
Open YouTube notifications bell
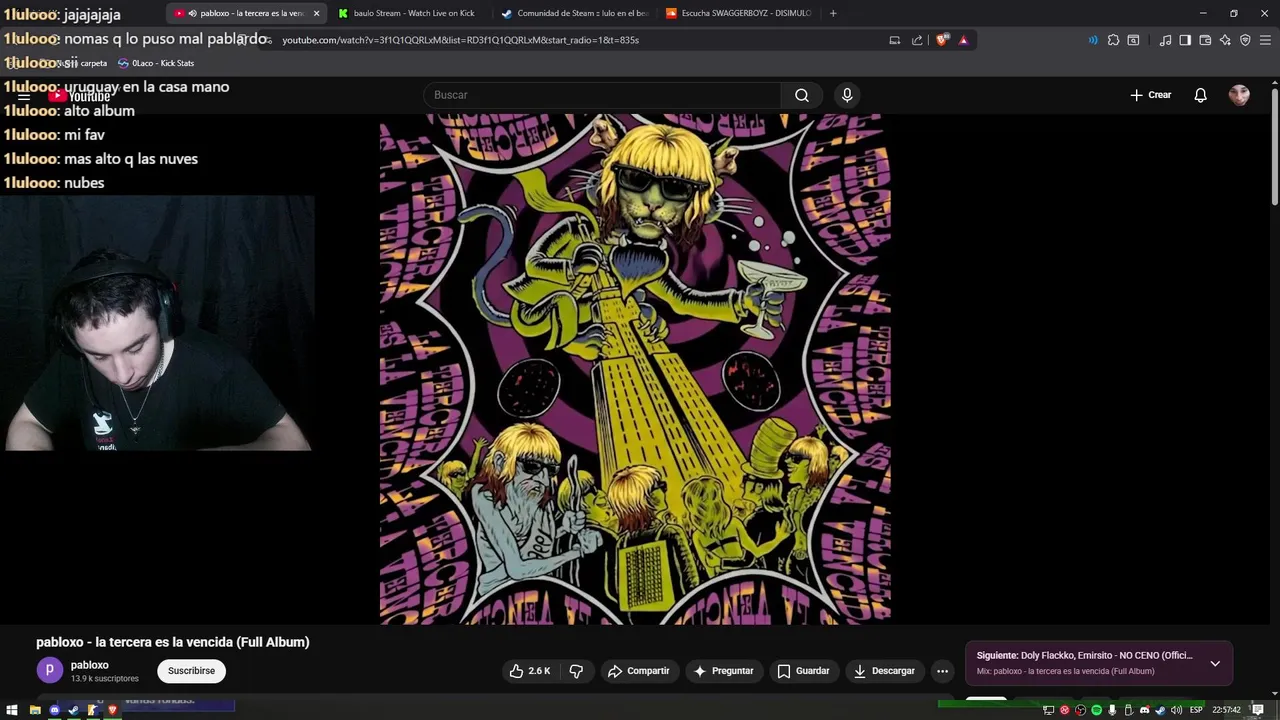pos(1200,95)
